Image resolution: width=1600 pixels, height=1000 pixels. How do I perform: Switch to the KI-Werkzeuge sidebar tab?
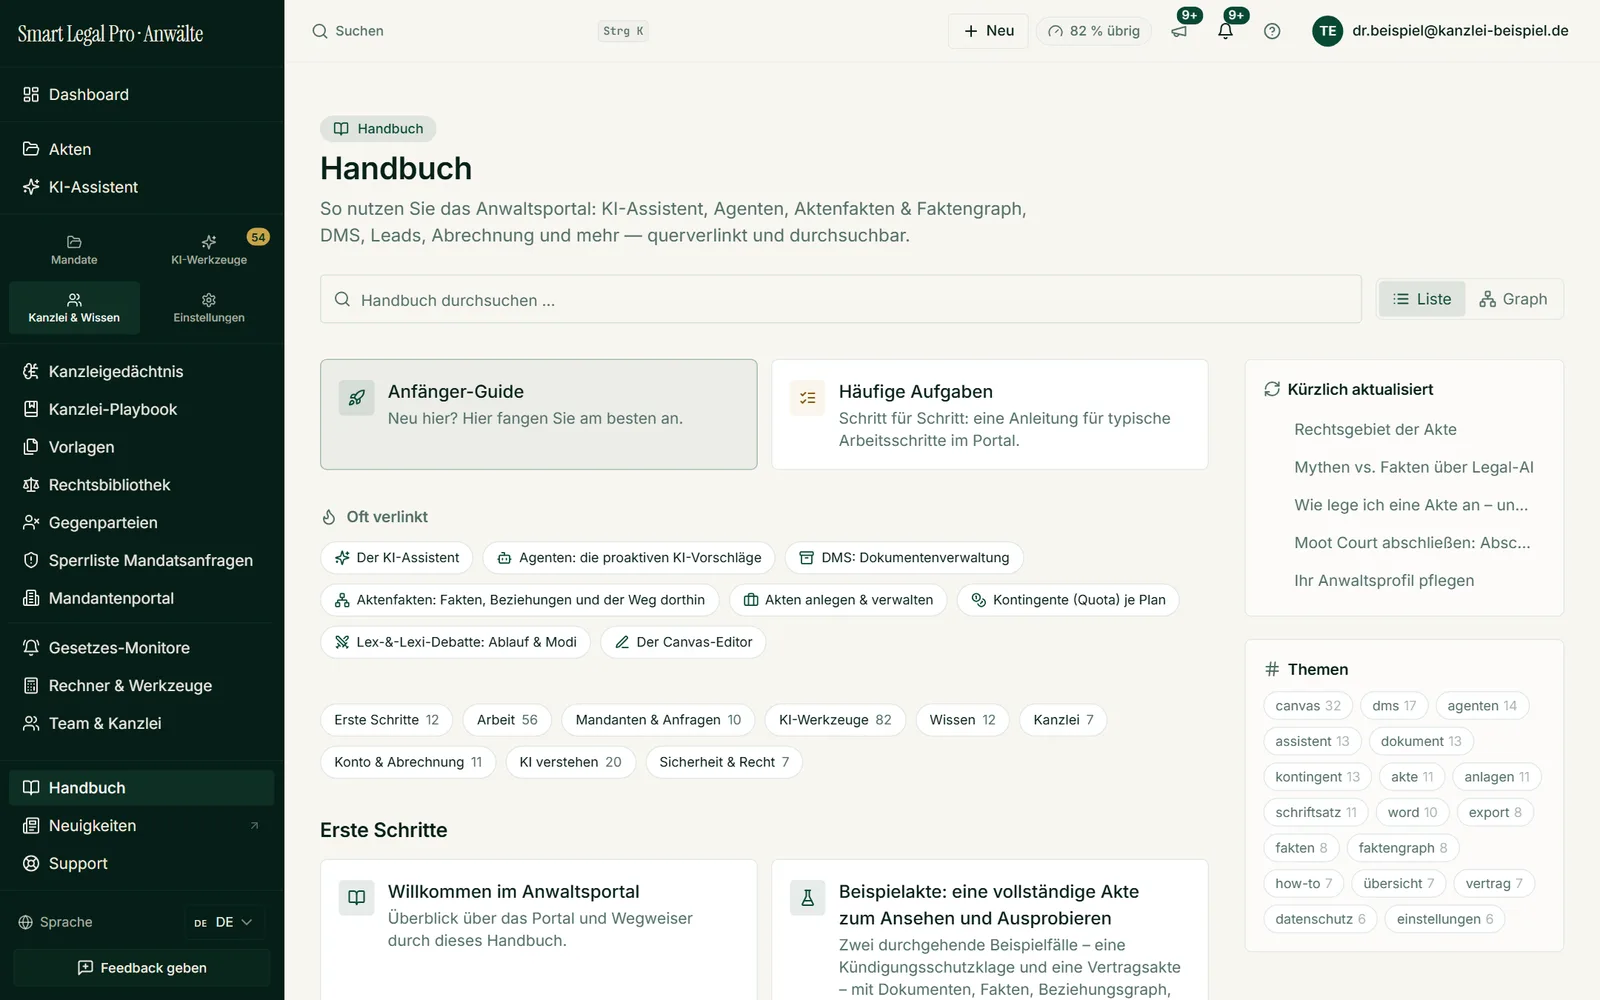pos(209,250)
